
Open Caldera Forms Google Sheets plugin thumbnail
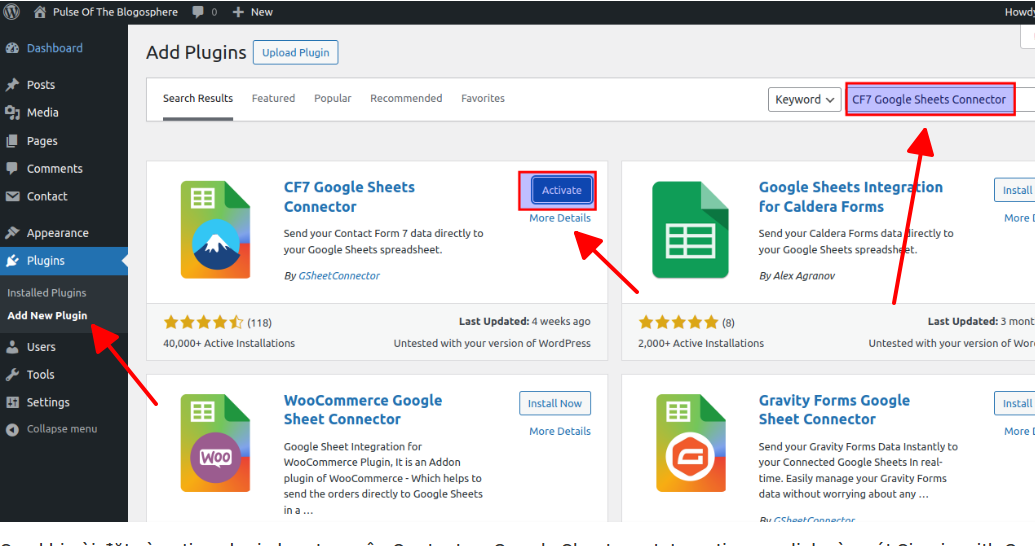click(690, 230)
